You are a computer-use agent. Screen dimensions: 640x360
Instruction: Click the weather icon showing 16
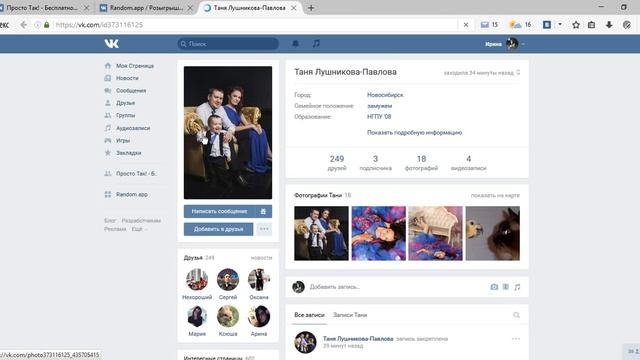tap(520, 25)
